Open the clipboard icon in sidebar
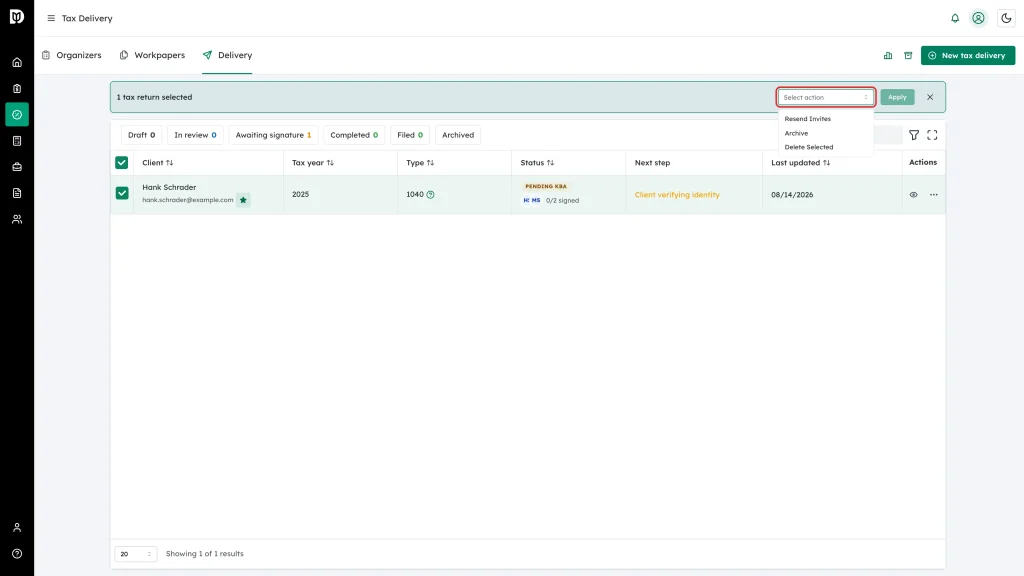This screenshot has height=576, width=1024. point(17,89)
